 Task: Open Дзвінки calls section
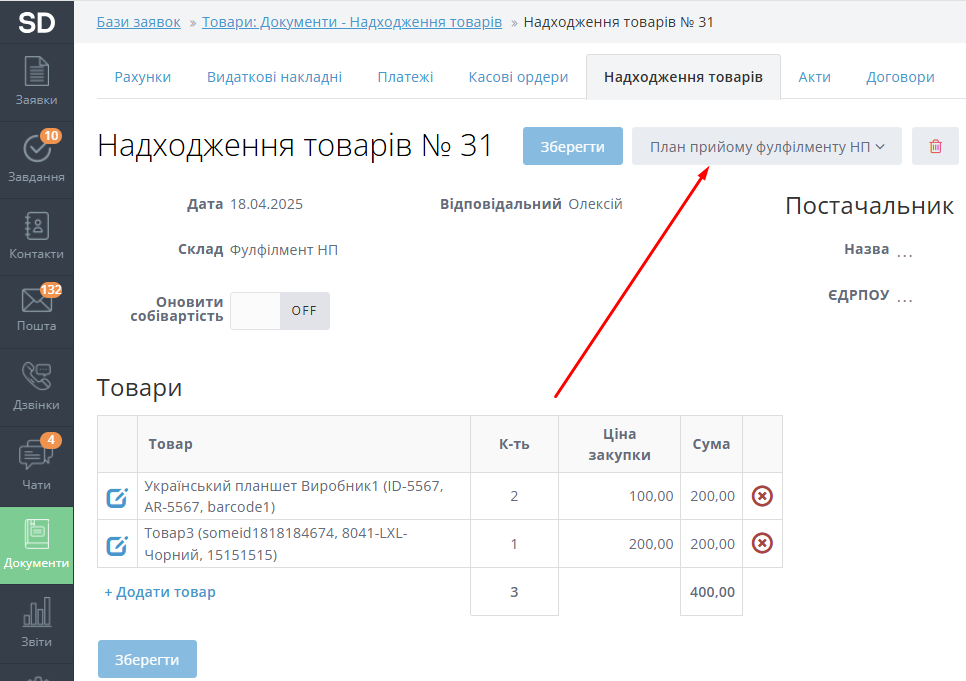point(36,386)
